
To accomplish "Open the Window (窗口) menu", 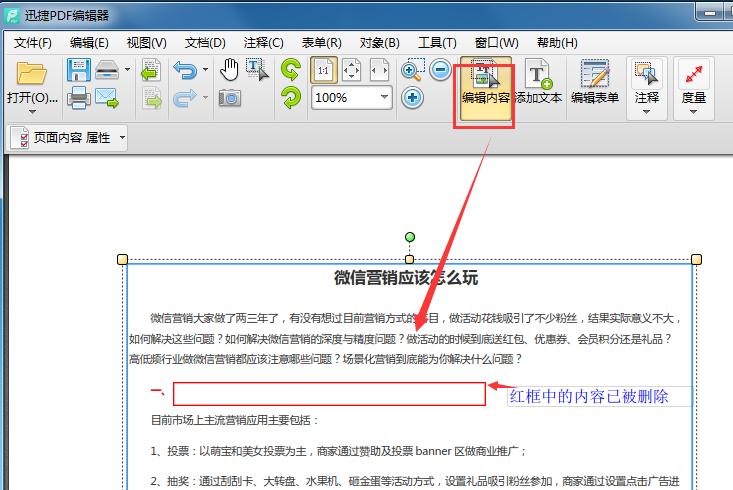I will 496,43.
